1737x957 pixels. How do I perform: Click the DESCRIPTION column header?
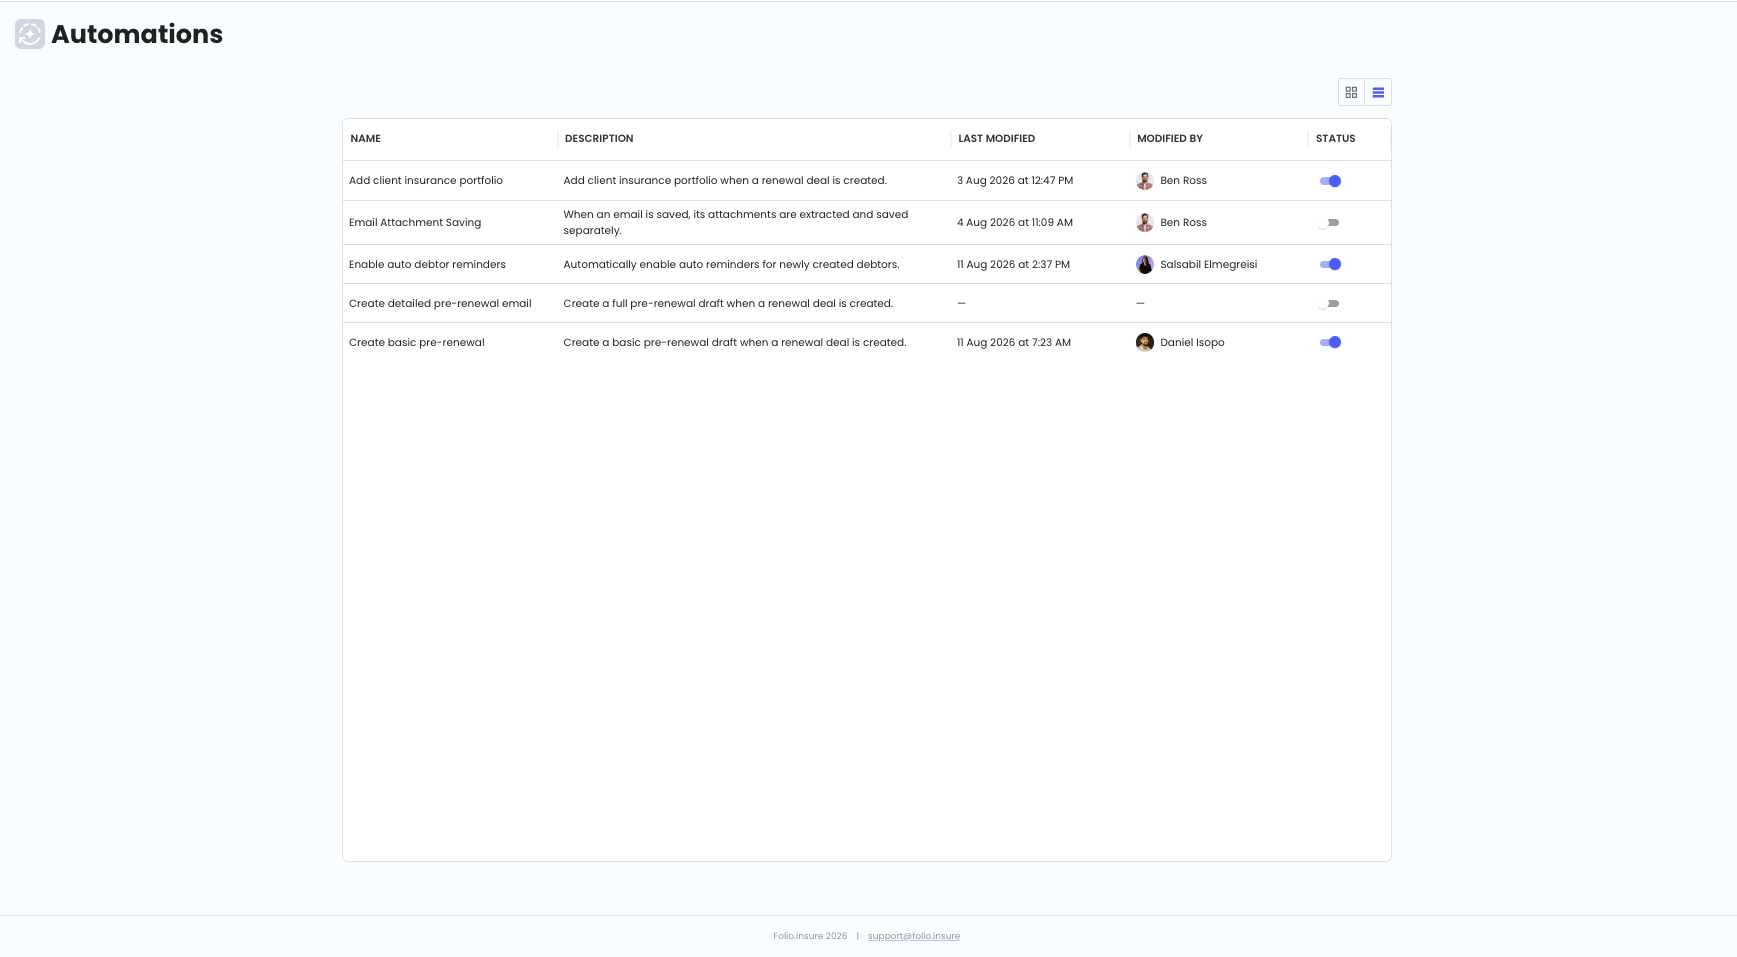coord(599,139)
